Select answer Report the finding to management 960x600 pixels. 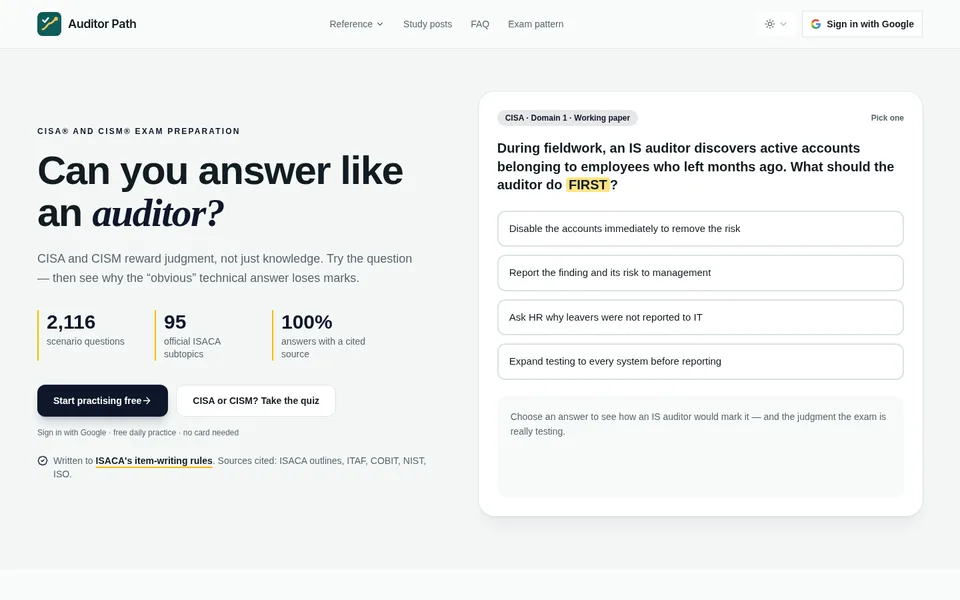700,272
